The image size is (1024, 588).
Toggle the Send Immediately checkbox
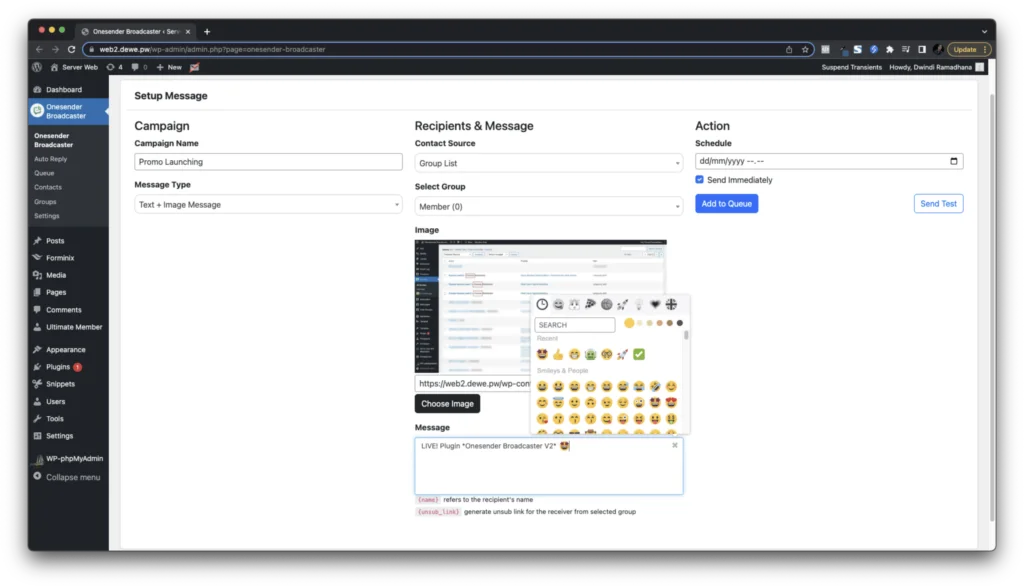(699, 180)
